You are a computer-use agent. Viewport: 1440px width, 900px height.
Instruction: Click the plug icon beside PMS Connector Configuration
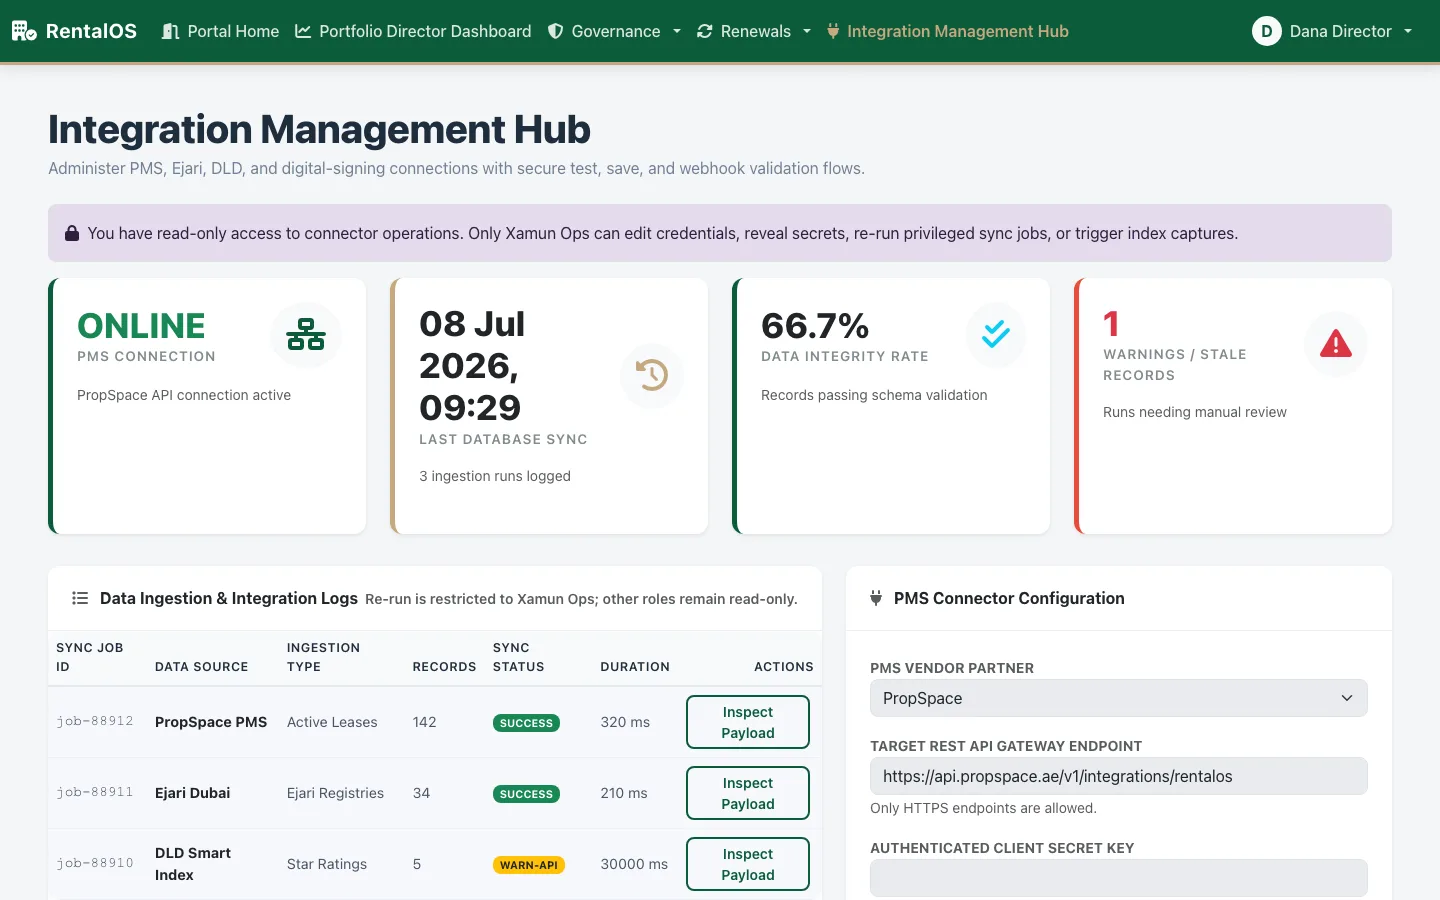tap(876, 598)
